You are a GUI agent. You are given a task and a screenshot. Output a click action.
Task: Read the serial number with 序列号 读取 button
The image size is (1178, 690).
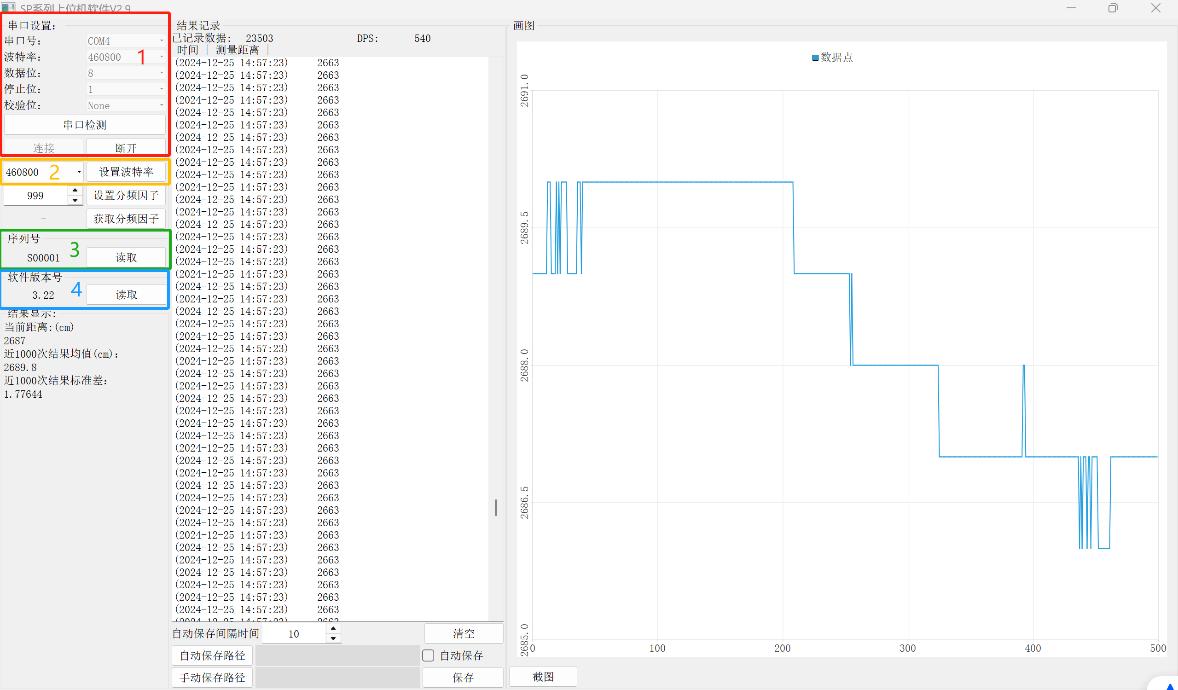126,257
